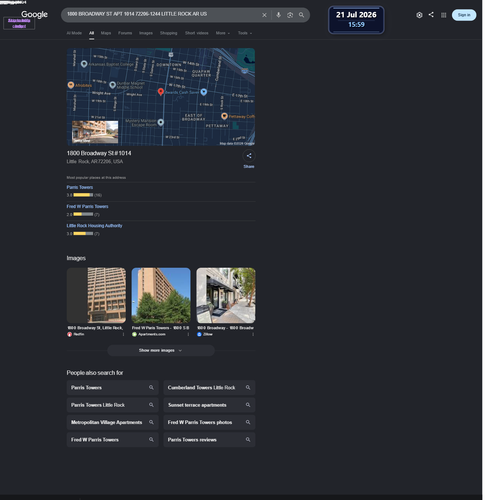
Task: Open the Images tab
Action: (x=146, y=33)
